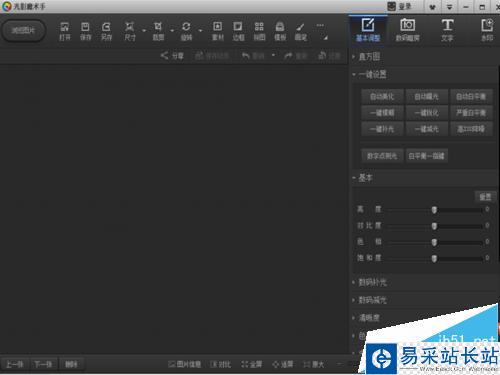Viewport: 500px width, 375px height.
Task: Open the undo history dropdown arrow
Action: coord(273,55)
